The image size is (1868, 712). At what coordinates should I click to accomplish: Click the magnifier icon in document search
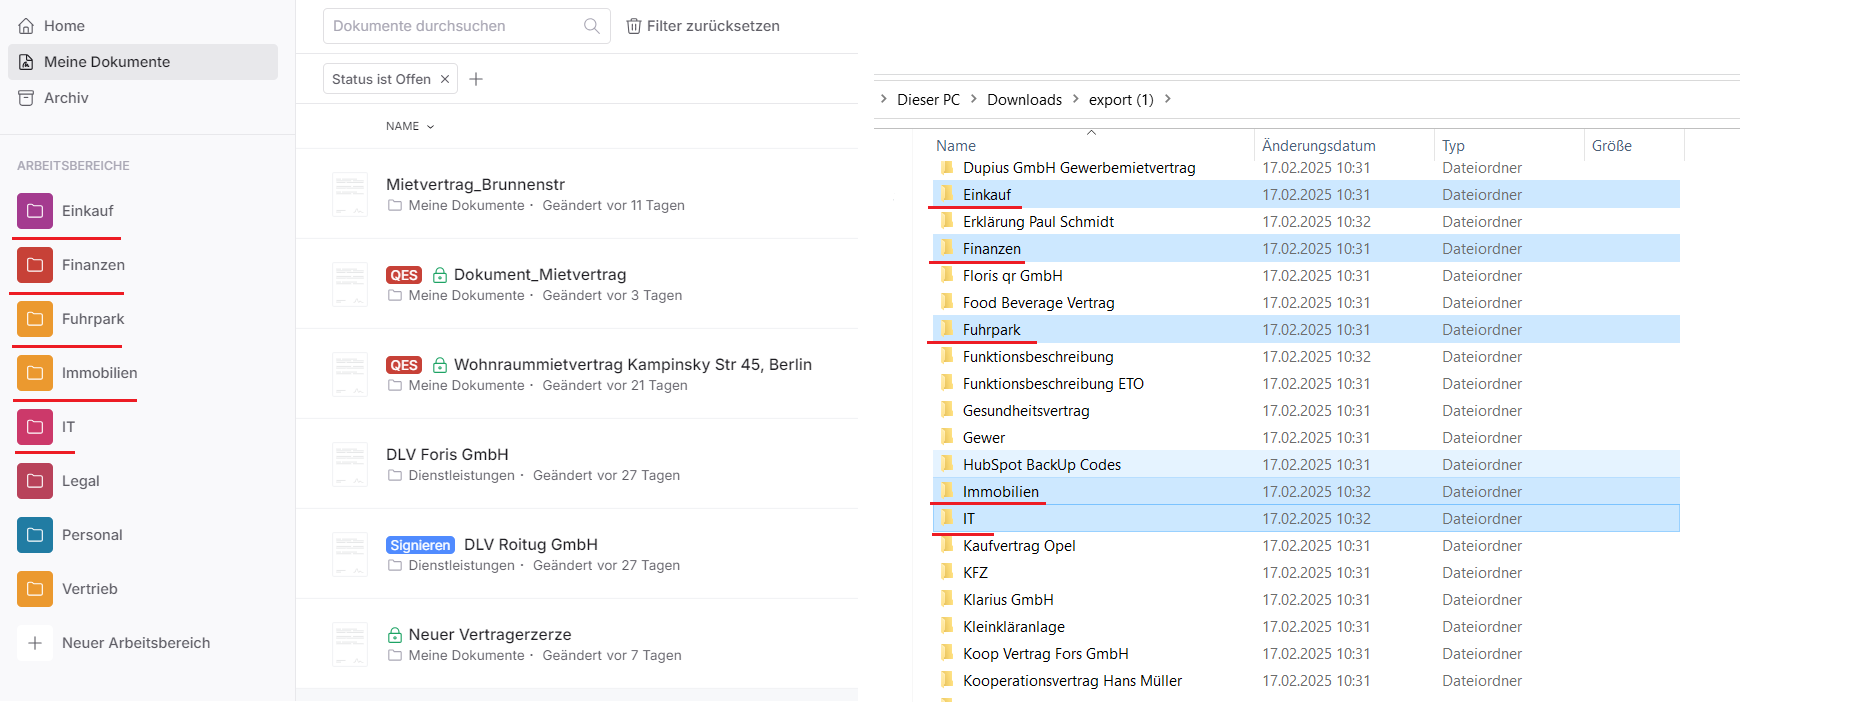click(x=591, y=26)
